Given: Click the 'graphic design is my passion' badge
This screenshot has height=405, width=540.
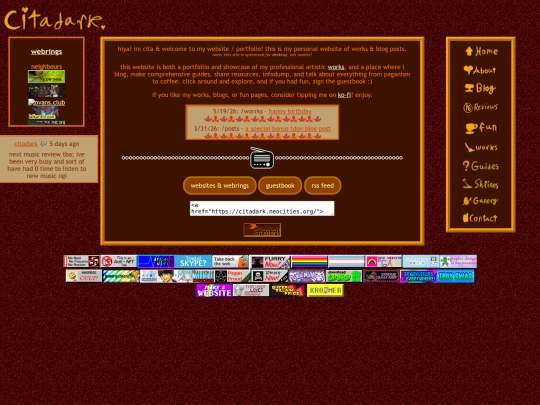Looking at the screenshot, I should tap(458, 261).
